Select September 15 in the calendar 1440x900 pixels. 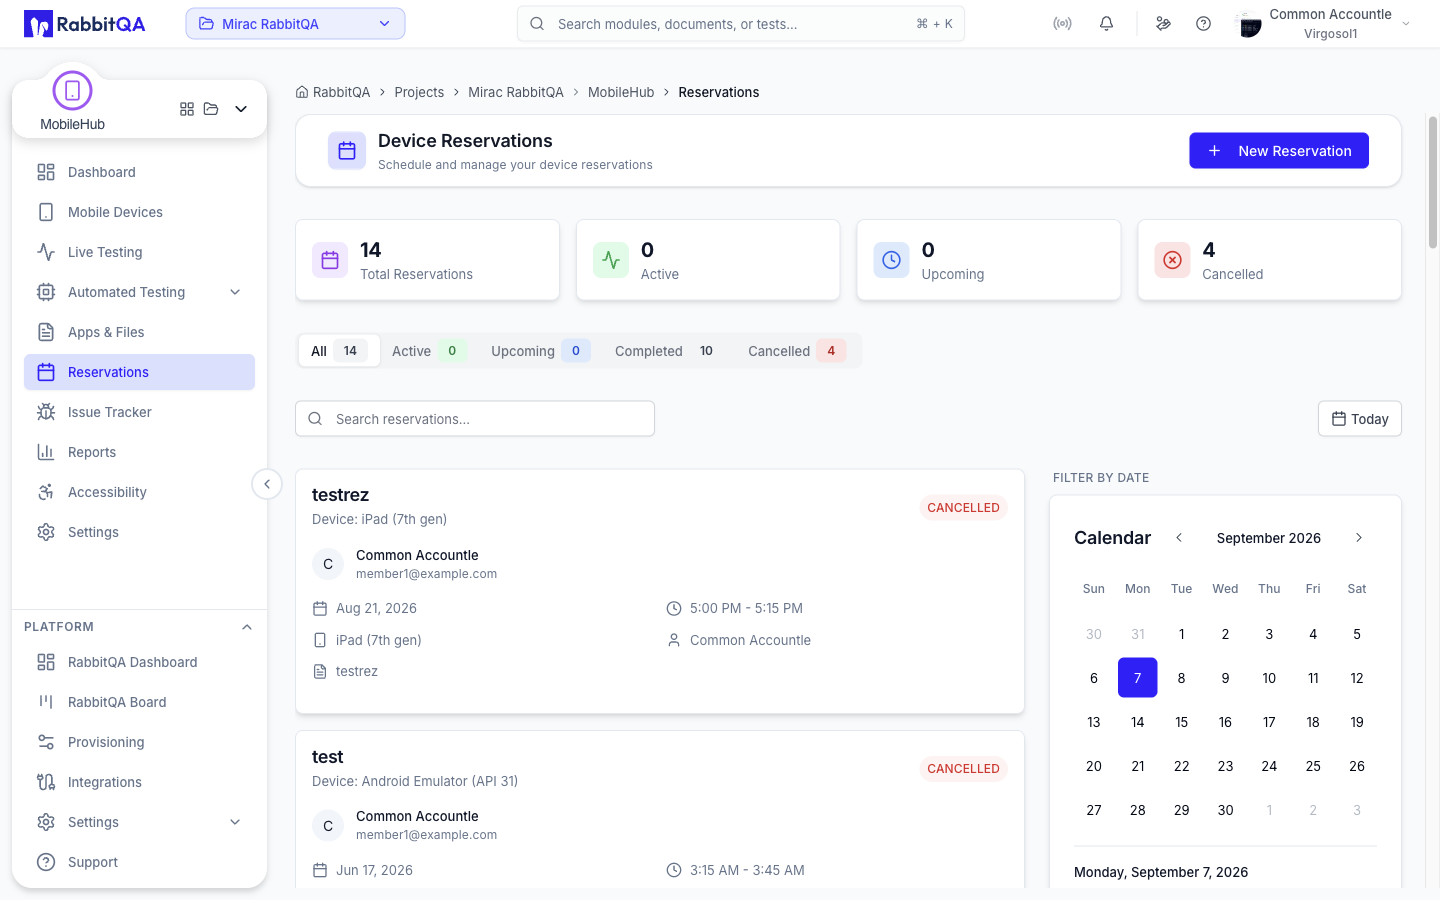coord(1181,722)
